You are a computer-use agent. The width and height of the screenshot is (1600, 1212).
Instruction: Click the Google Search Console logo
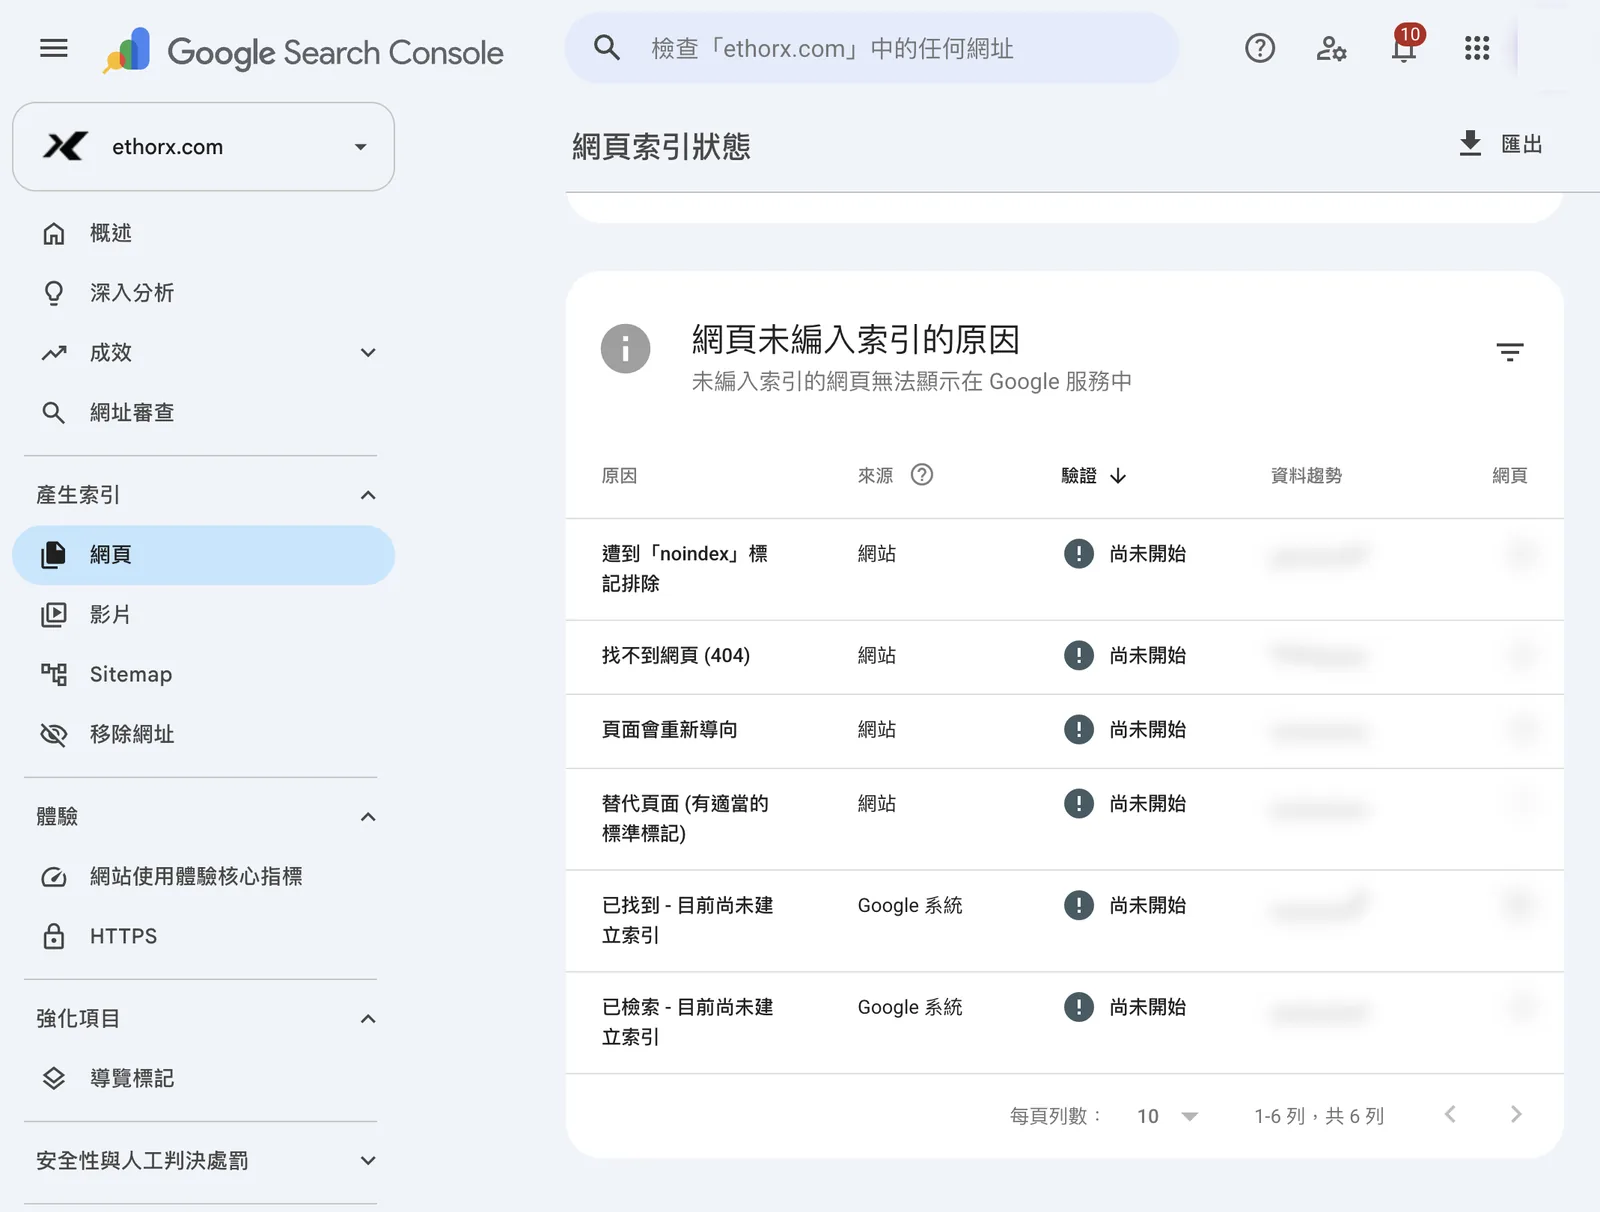pos(303,51)
